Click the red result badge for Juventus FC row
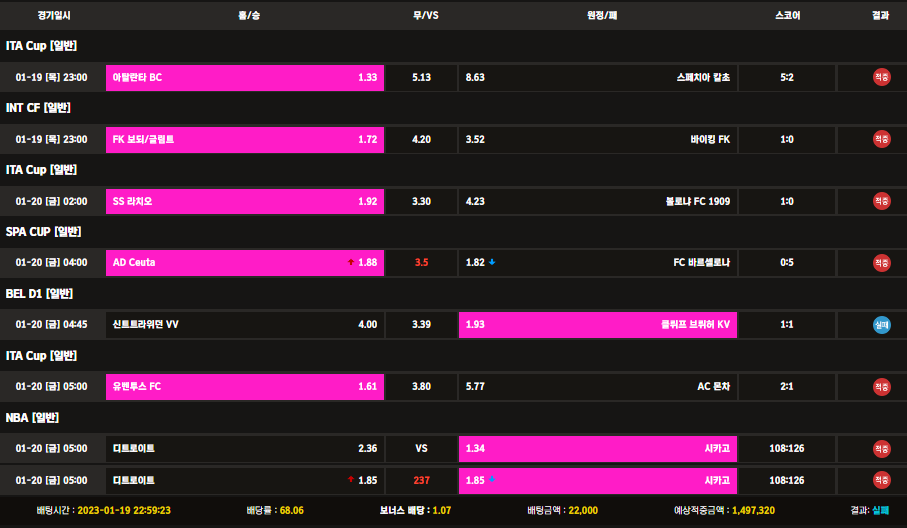The height and width of the screenshot is (528, 907). pos(881,387)
